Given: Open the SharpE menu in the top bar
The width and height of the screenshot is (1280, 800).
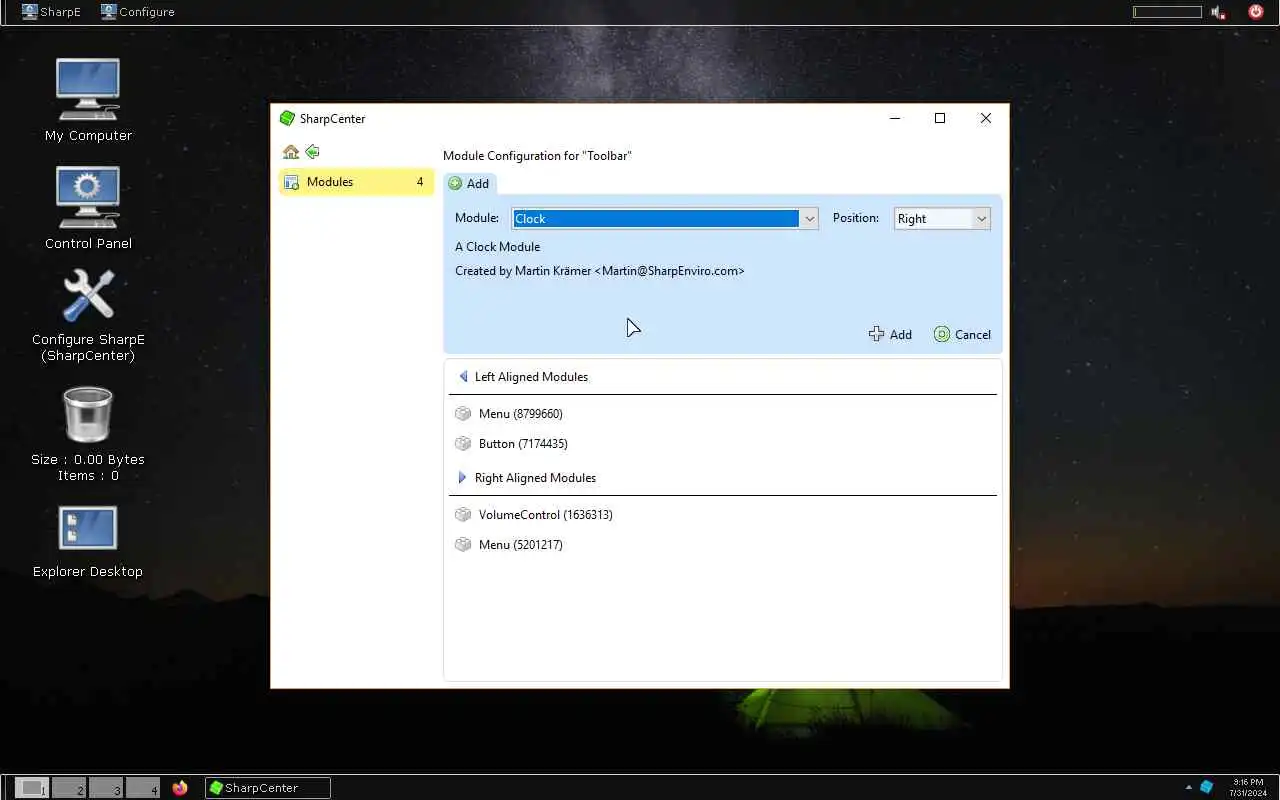Looking at the screenshot, I should [52, 12].
